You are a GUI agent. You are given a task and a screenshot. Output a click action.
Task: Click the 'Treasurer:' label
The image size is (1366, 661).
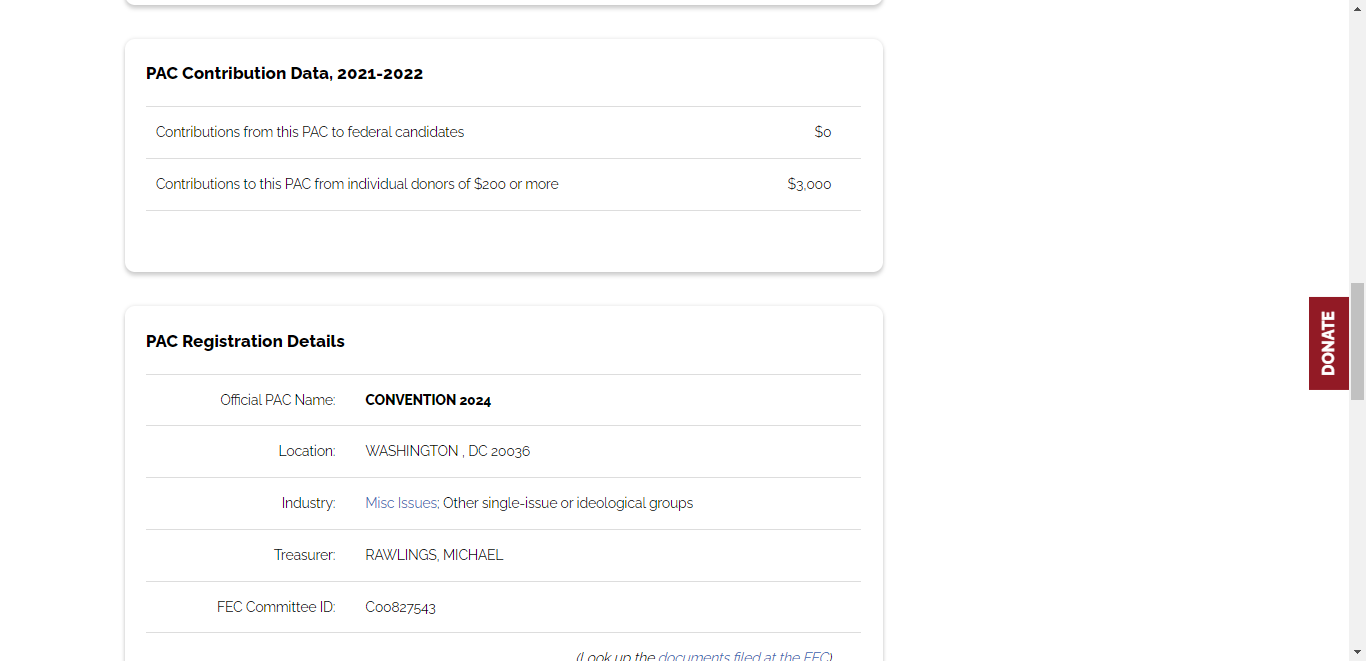[x=305, y=555]
